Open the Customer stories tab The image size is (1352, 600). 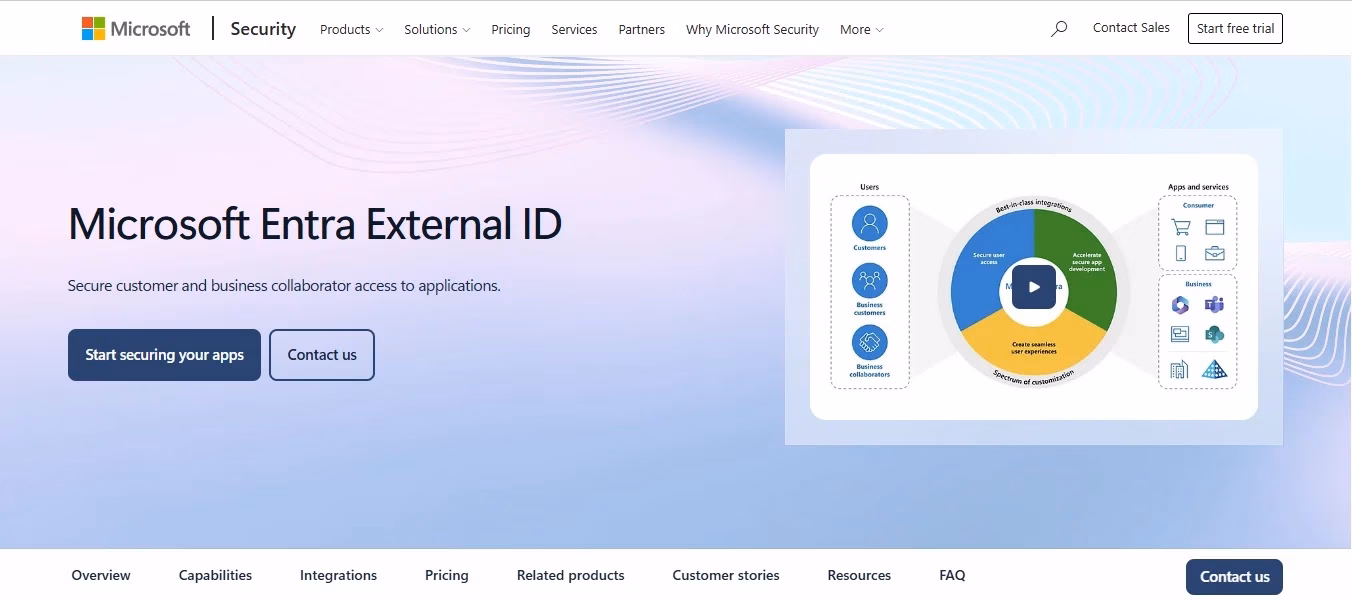click(x=726, y=575)
